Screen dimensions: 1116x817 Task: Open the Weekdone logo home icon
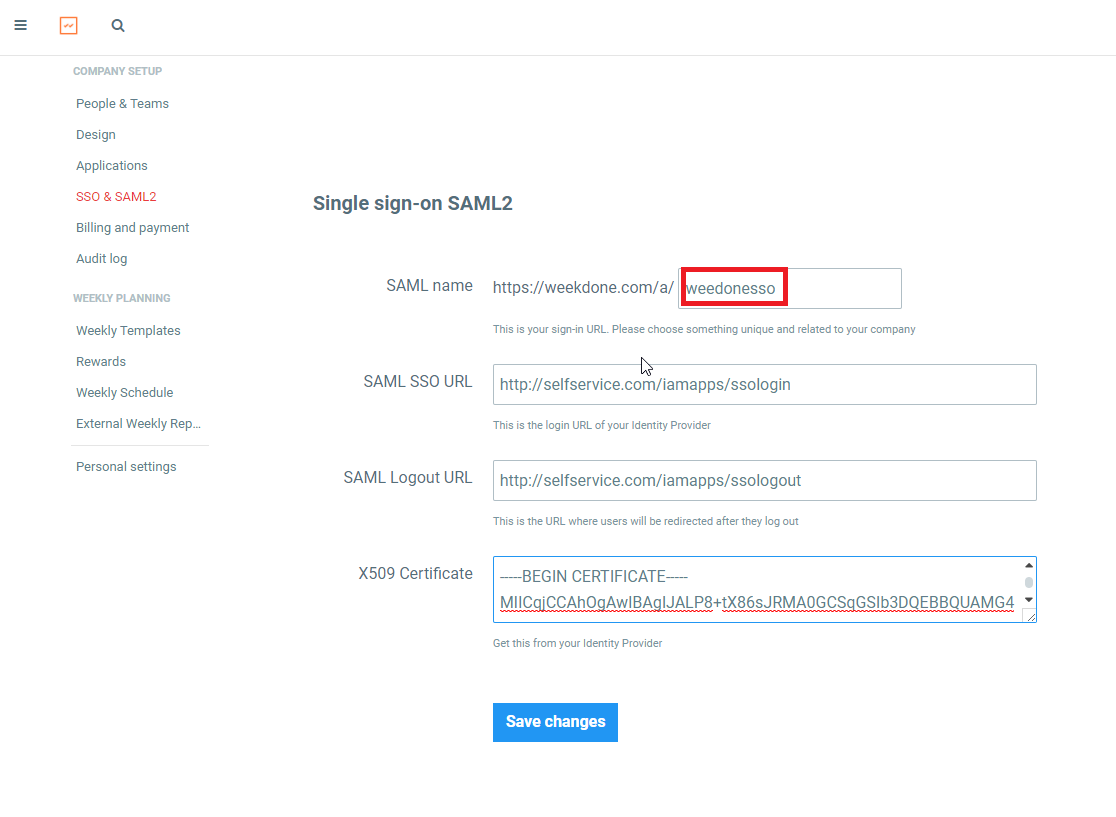68,26
